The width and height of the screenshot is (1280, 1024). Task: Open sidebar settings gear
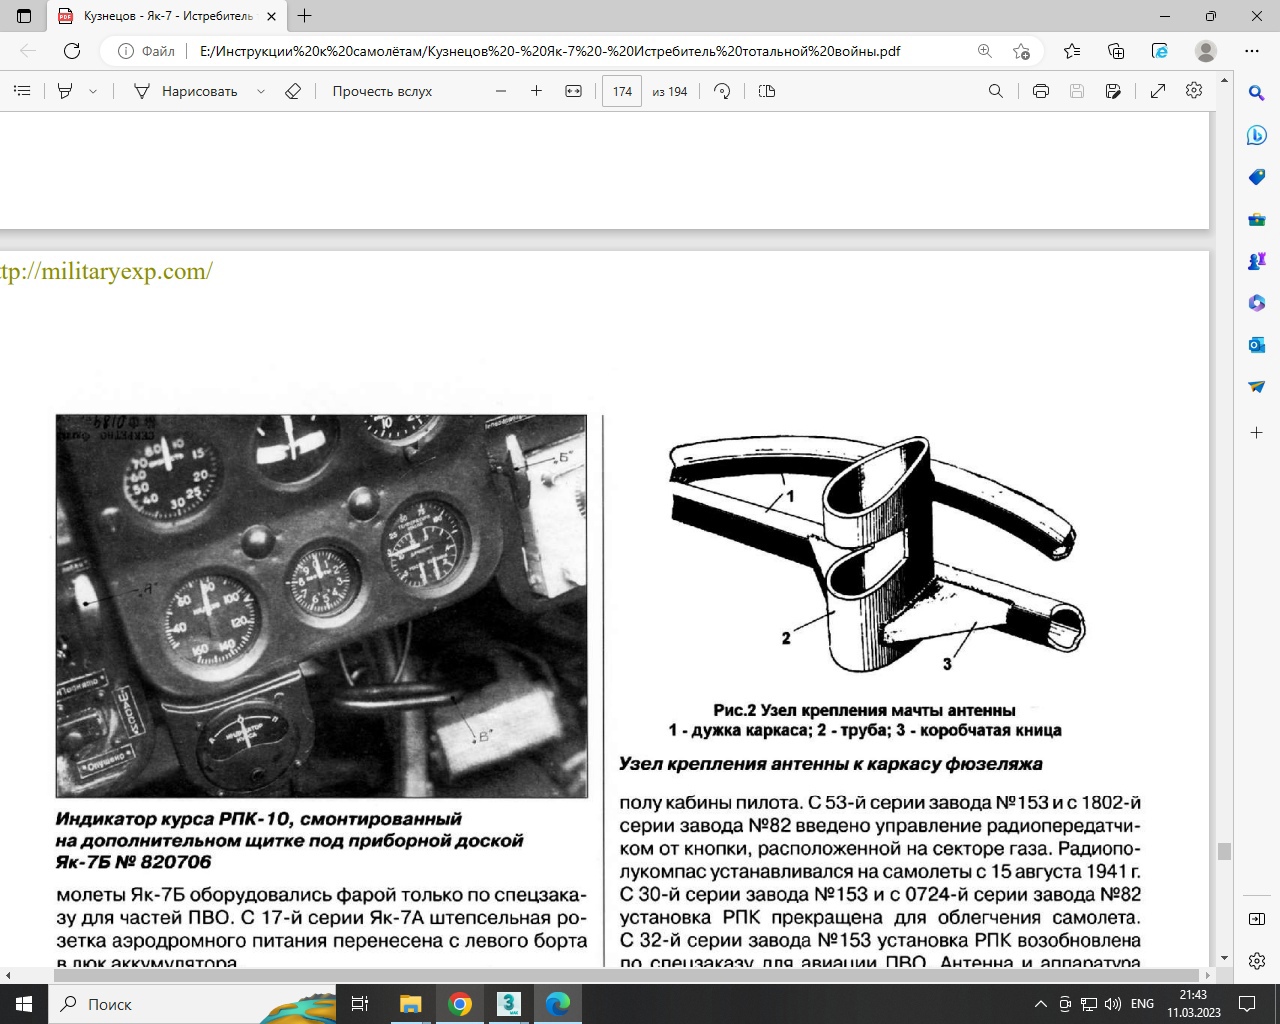click(x=1257, y=961)
